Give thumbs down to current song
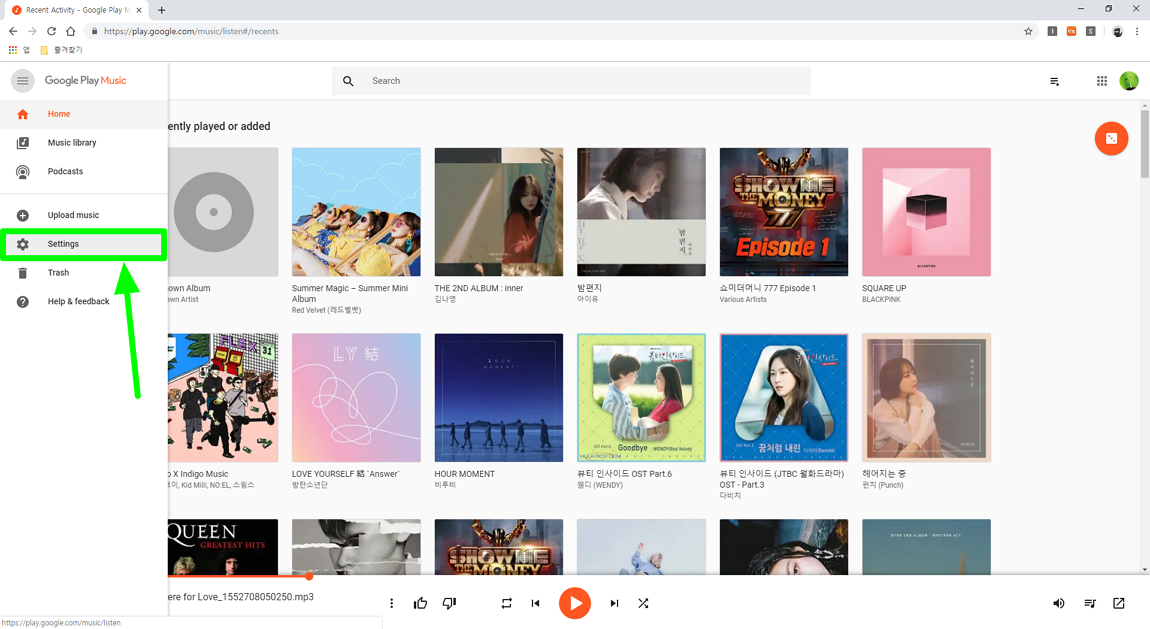The image size is (1150, 629). click(450, 603)
